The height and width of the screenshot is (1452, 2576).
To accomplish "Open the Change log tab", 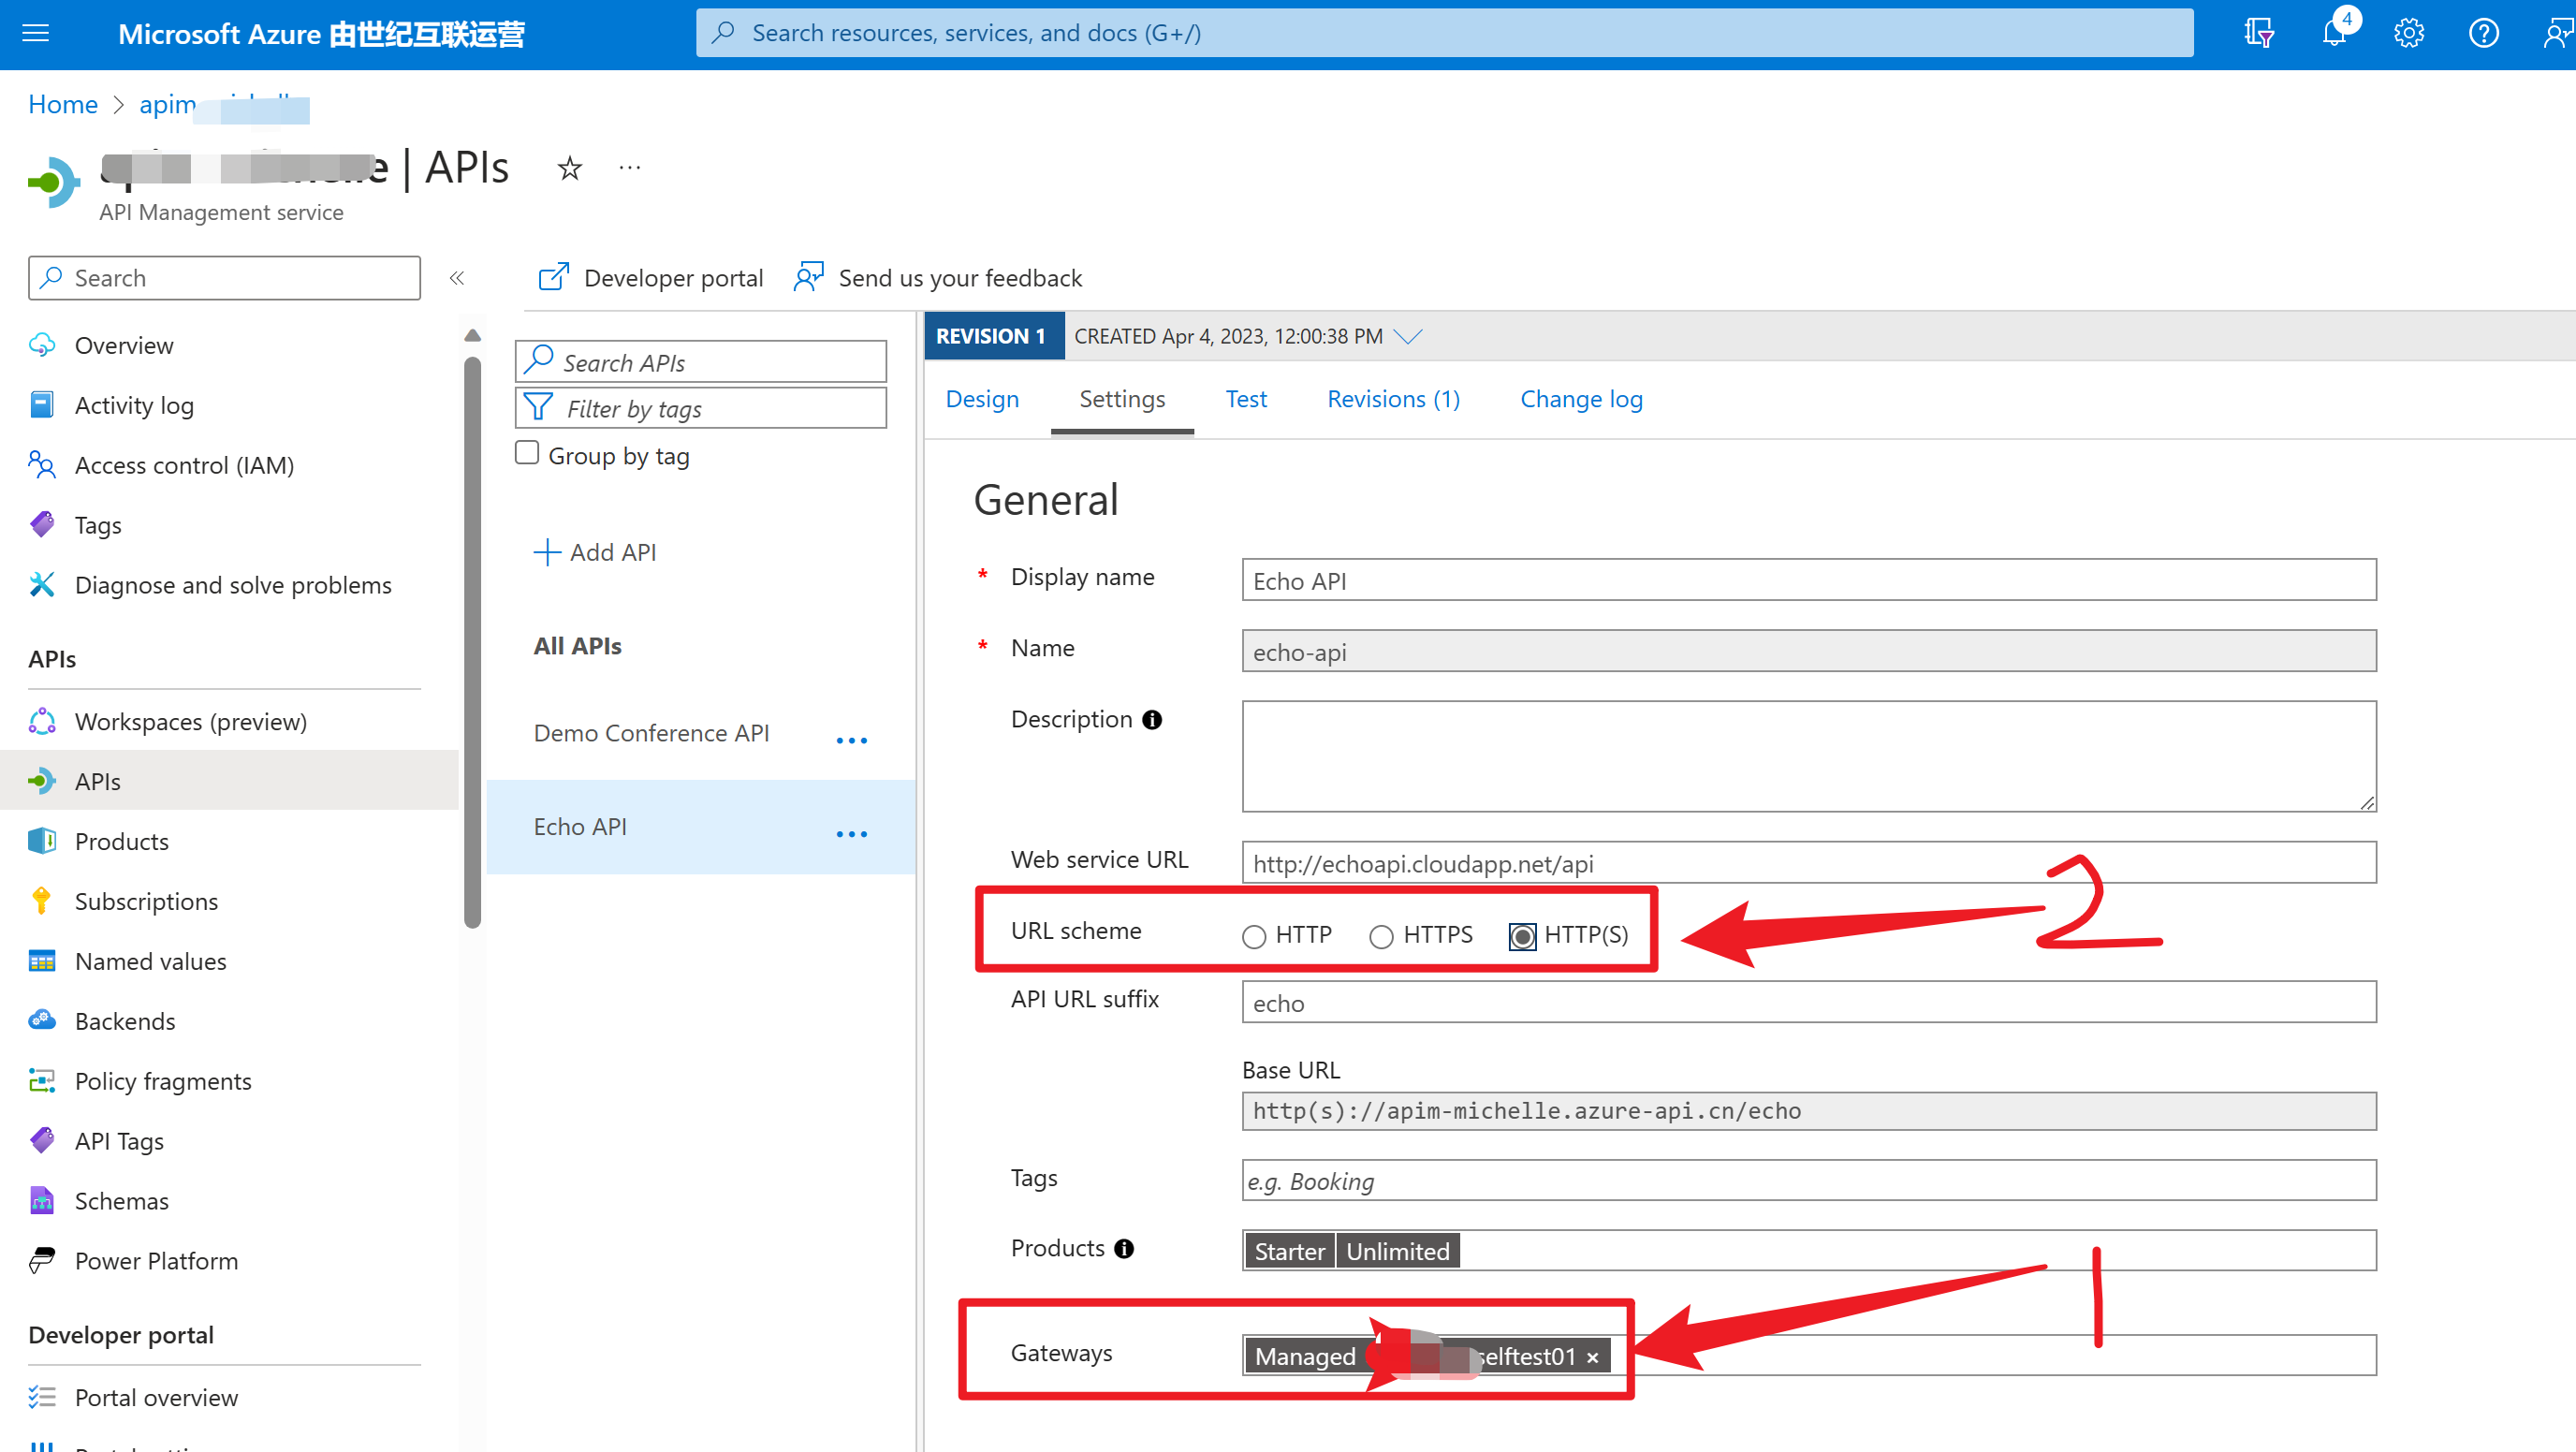I will (x=1581, y=399).
